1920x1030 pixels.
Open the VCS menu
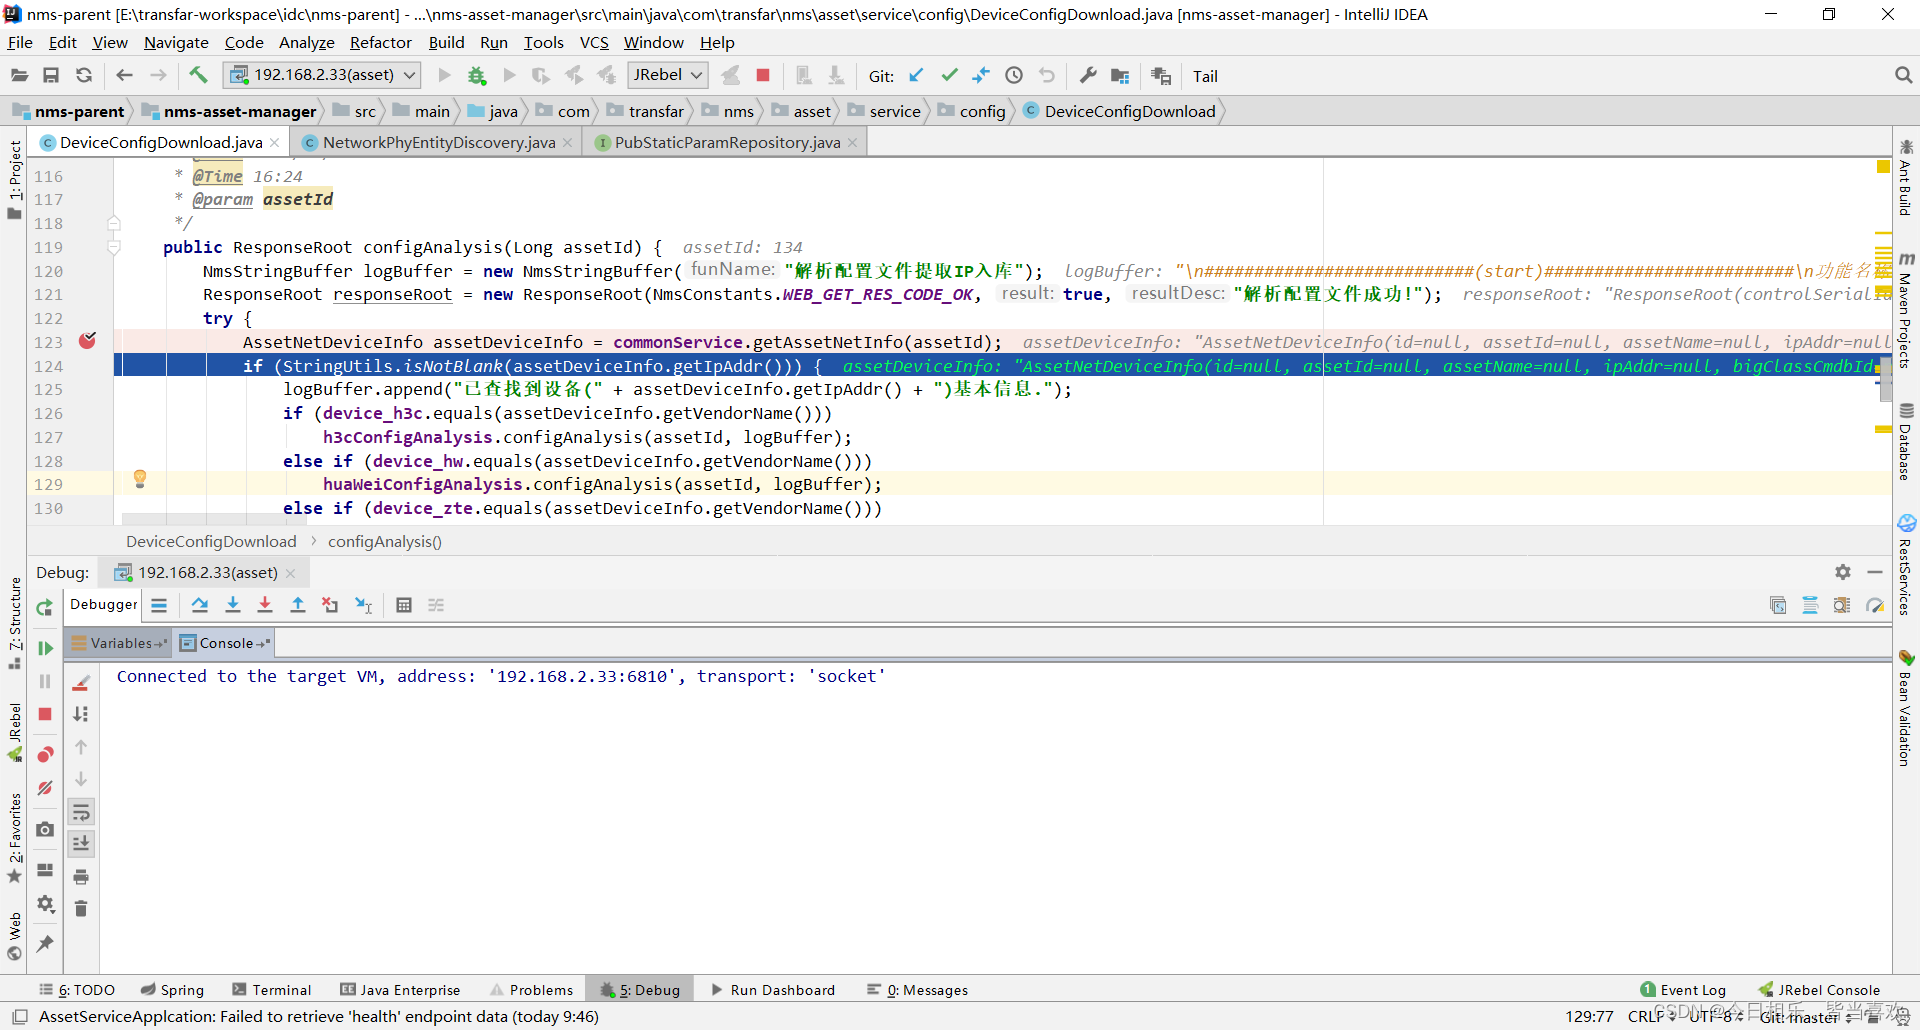point(594,42)
